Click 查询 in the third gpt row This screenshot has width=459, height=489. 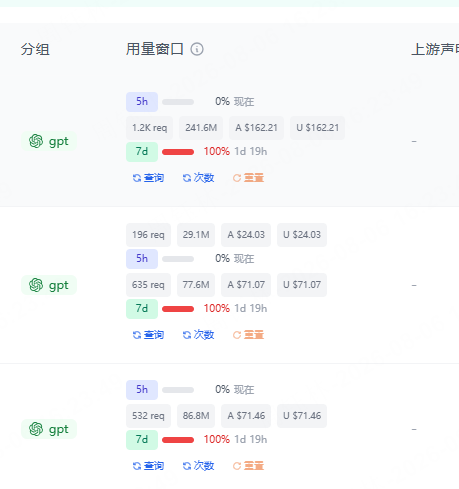click(x=148, y=466)
